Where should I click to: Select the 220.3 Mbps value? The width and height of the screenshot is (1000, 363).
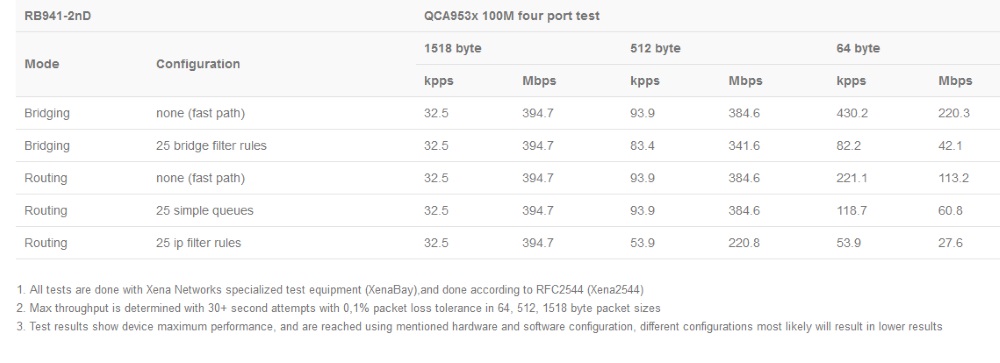(x=953, y=114)
